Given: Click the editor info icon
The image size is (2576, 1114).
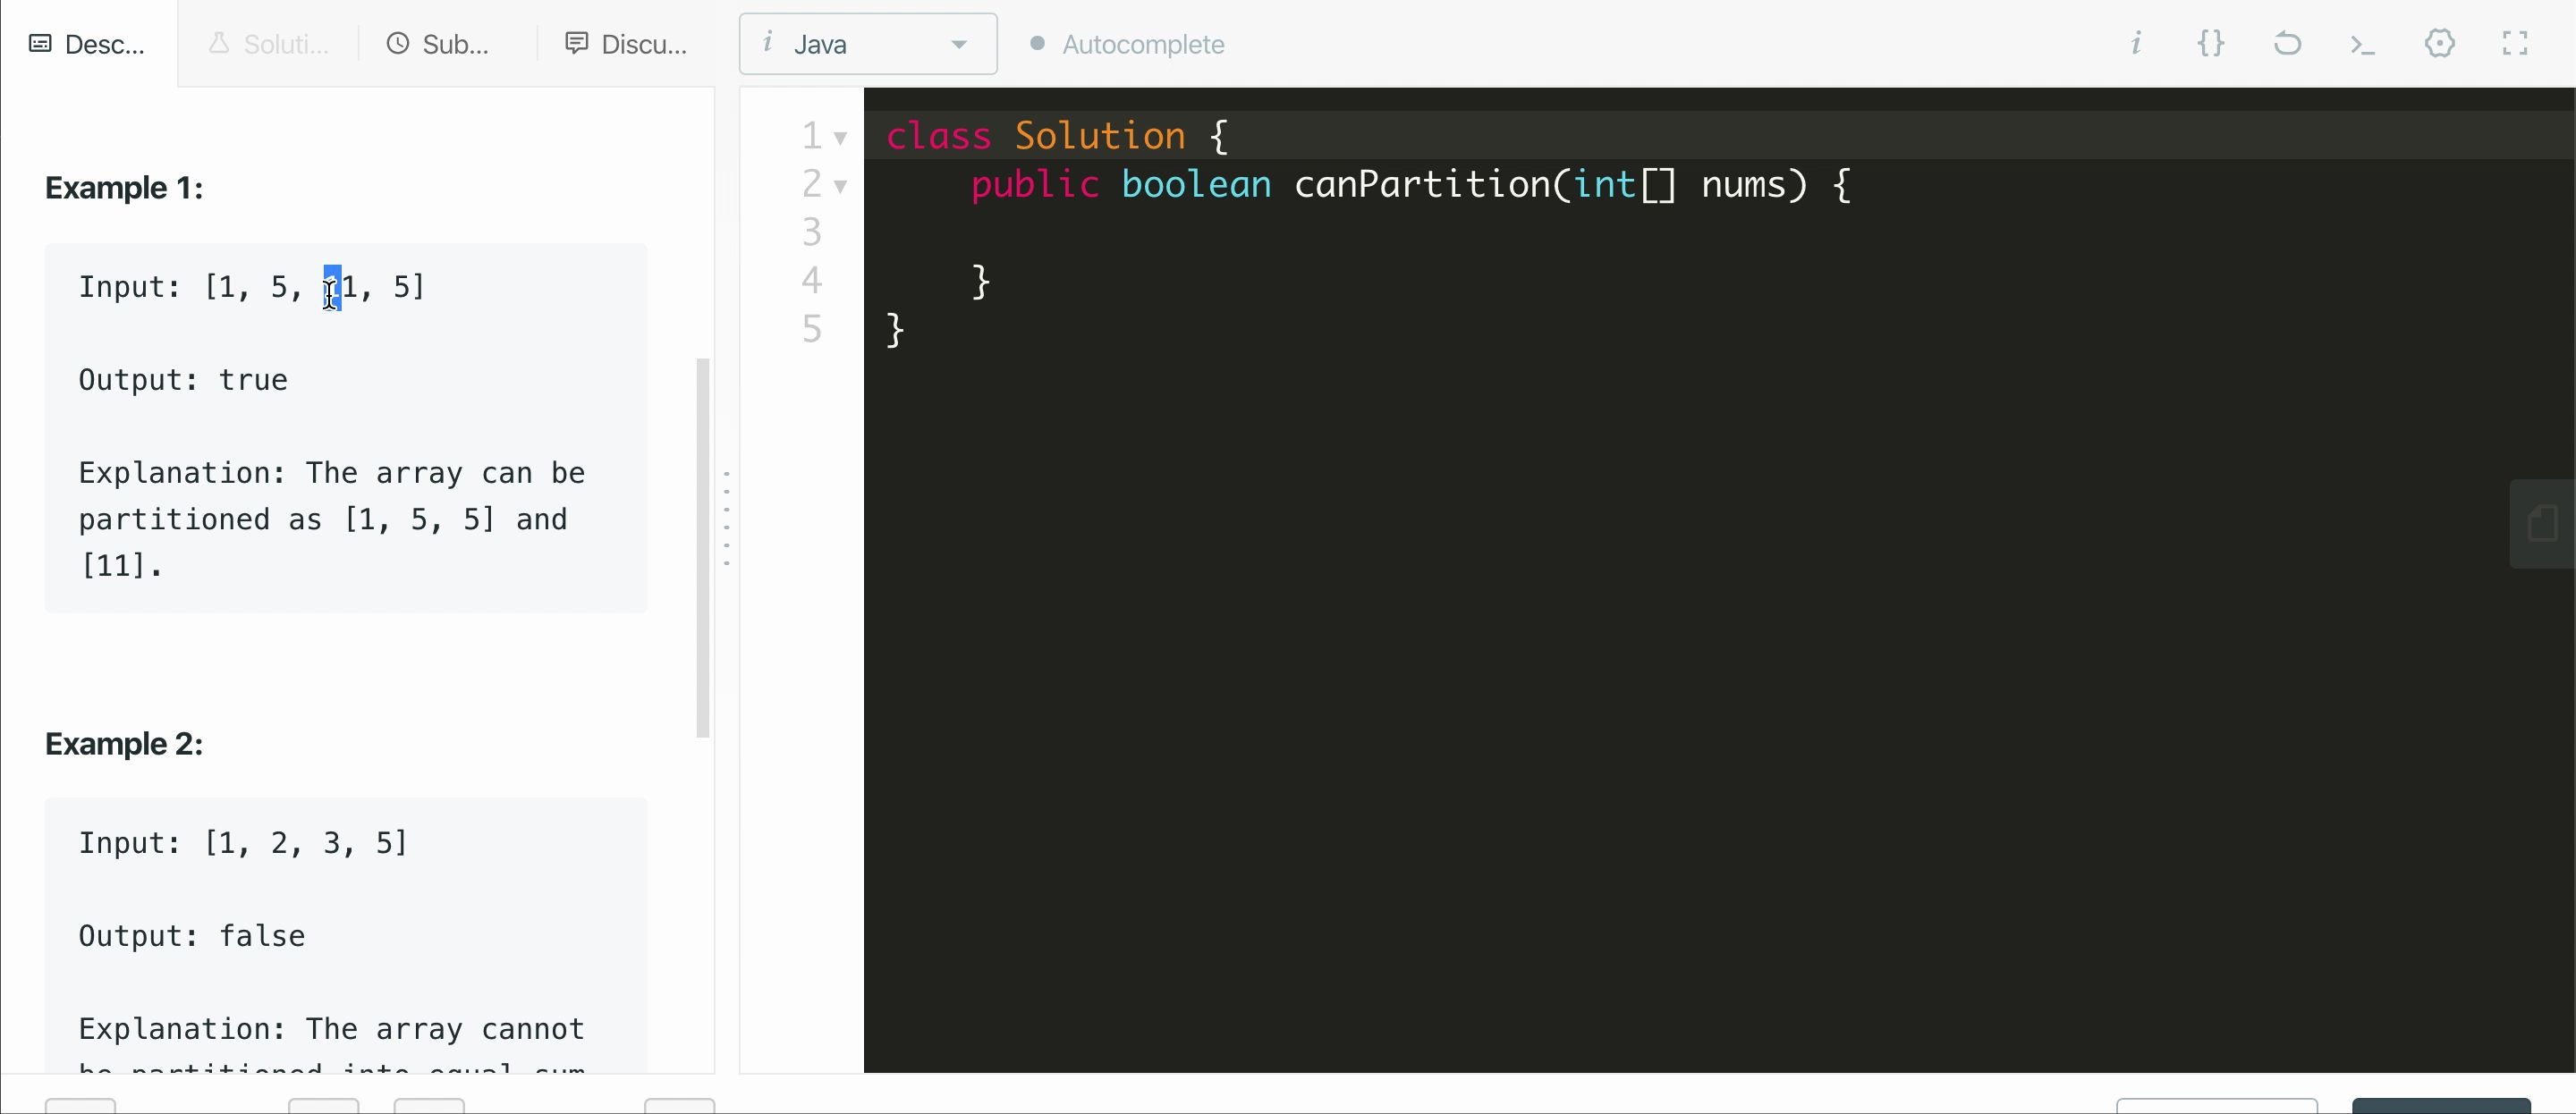Looking at the screenshot, I should click(2136, 43).
